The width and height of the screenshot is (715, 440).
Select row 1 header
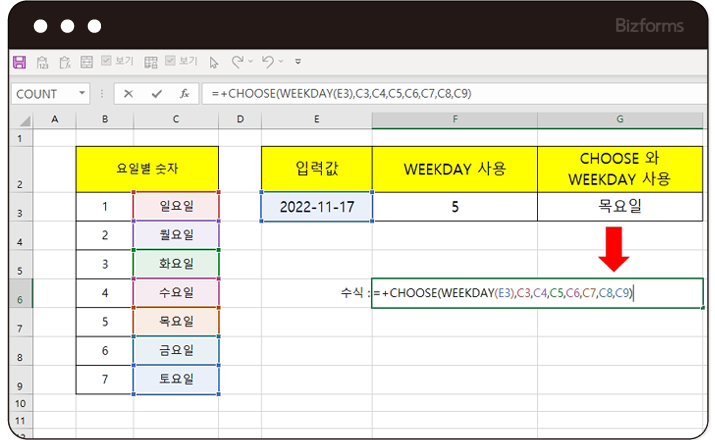pyautogui.click(x=21, y=139)
